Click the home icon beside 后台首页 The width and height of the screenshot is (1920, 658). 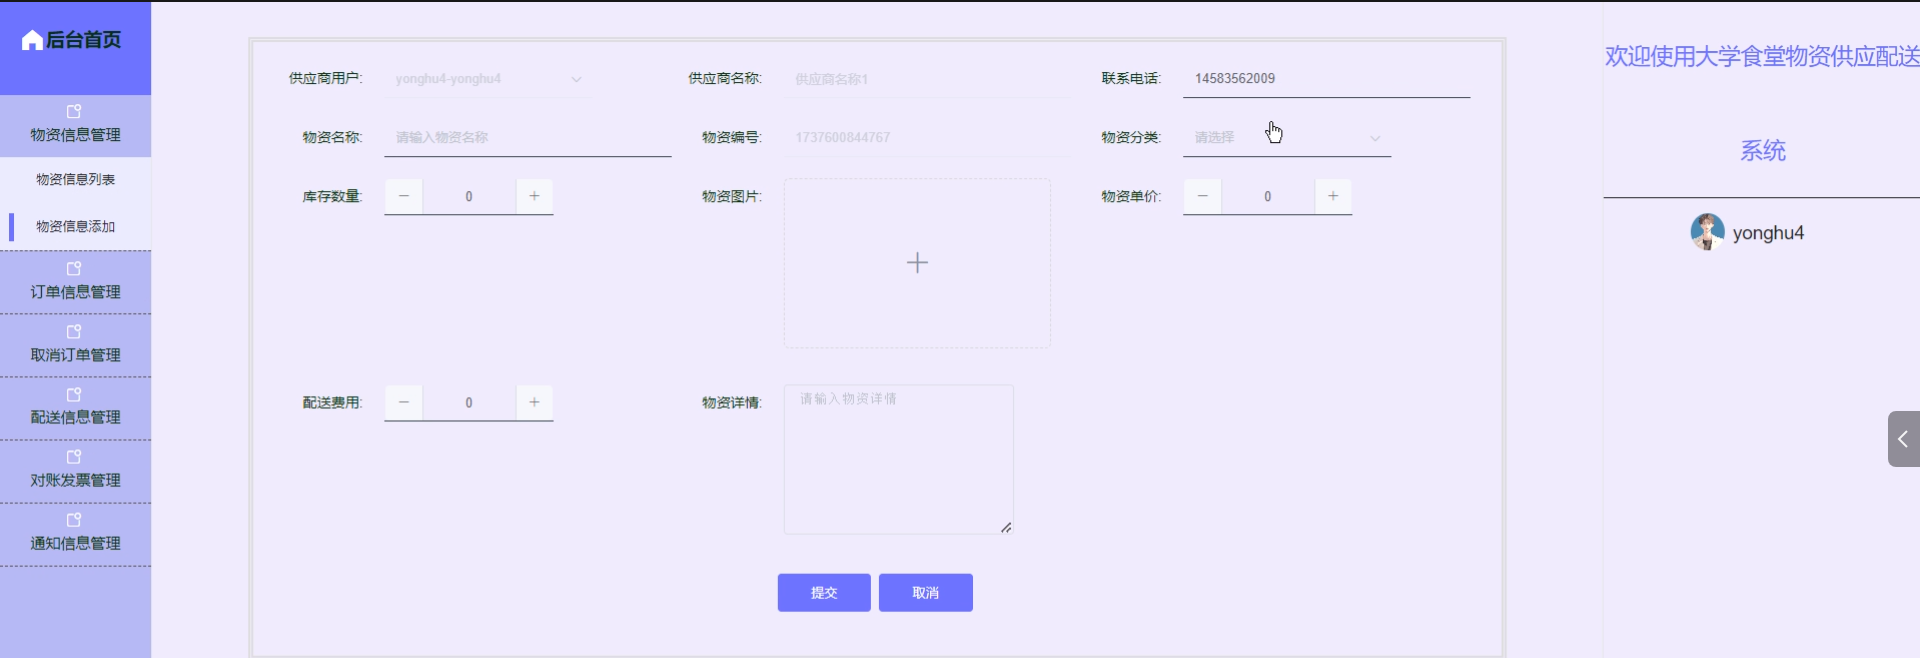click(x=32, y=40)
